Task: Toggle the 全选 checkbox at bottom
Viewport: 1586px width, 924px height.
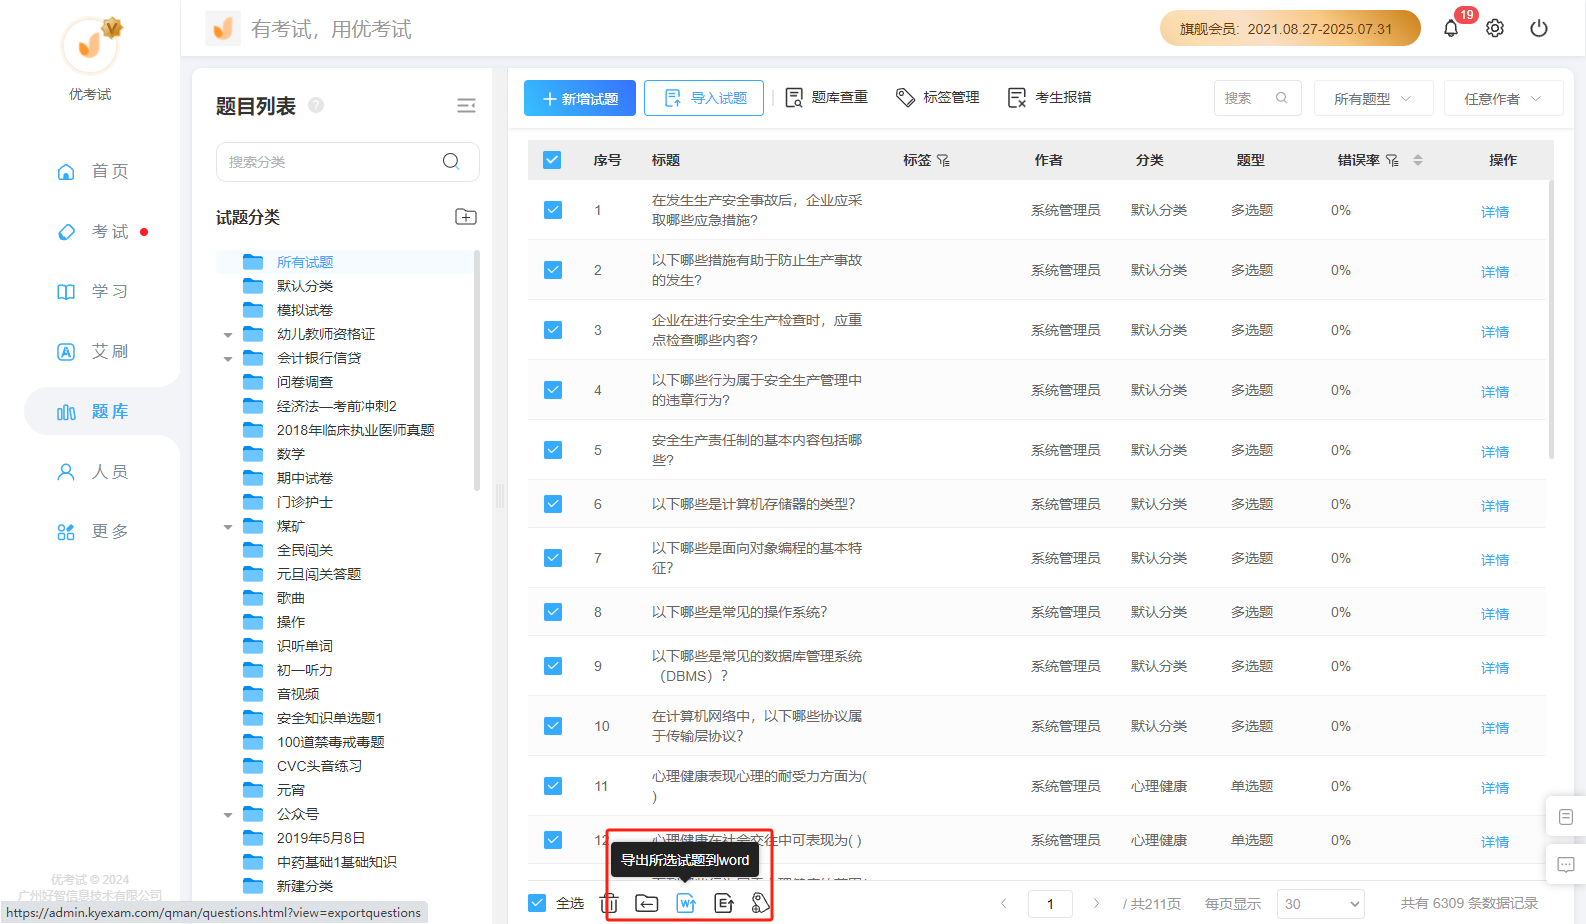Action: tap(537, 903)
